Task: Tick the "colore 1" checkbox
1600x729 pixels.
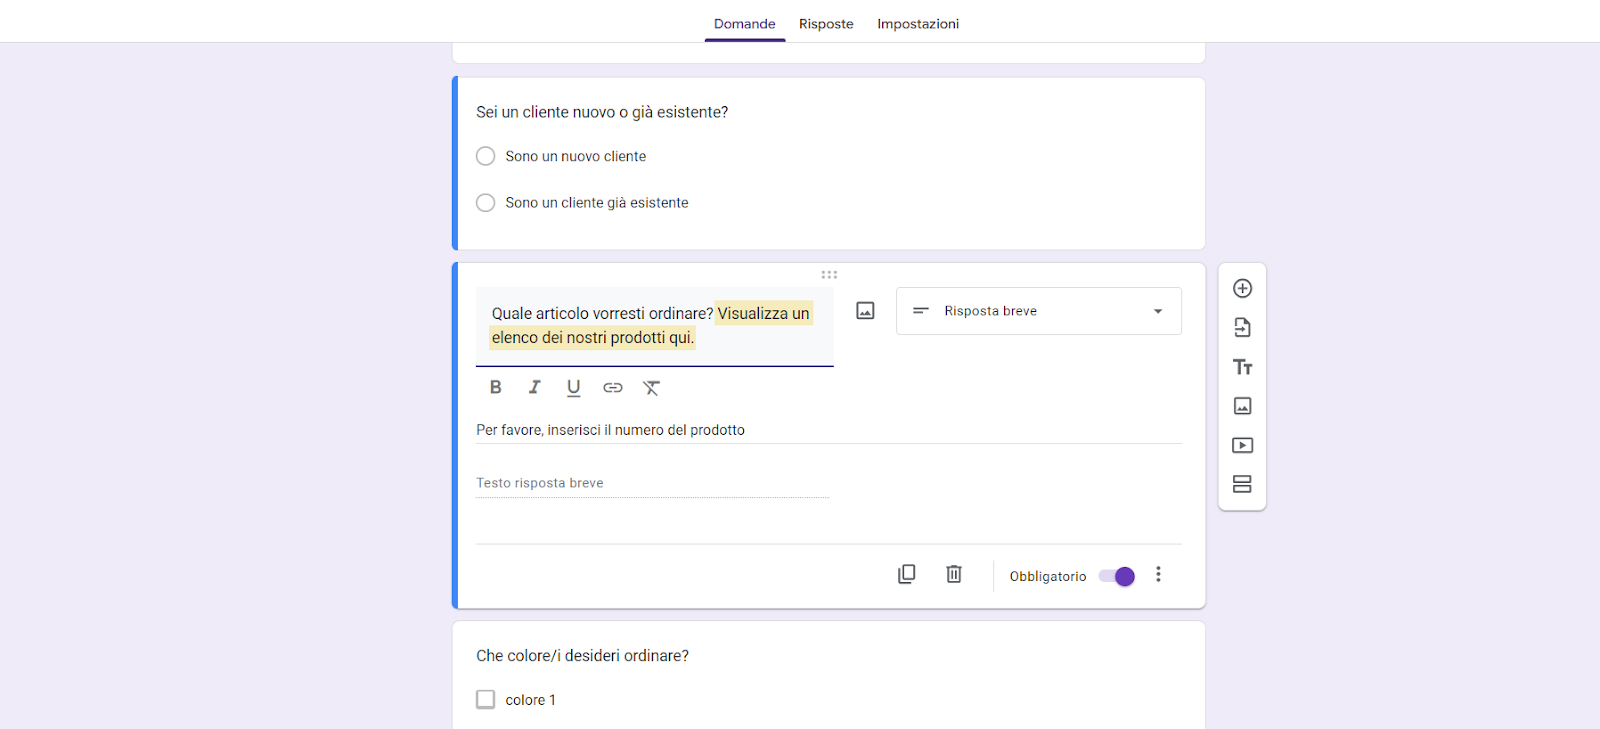Action: 486,699
